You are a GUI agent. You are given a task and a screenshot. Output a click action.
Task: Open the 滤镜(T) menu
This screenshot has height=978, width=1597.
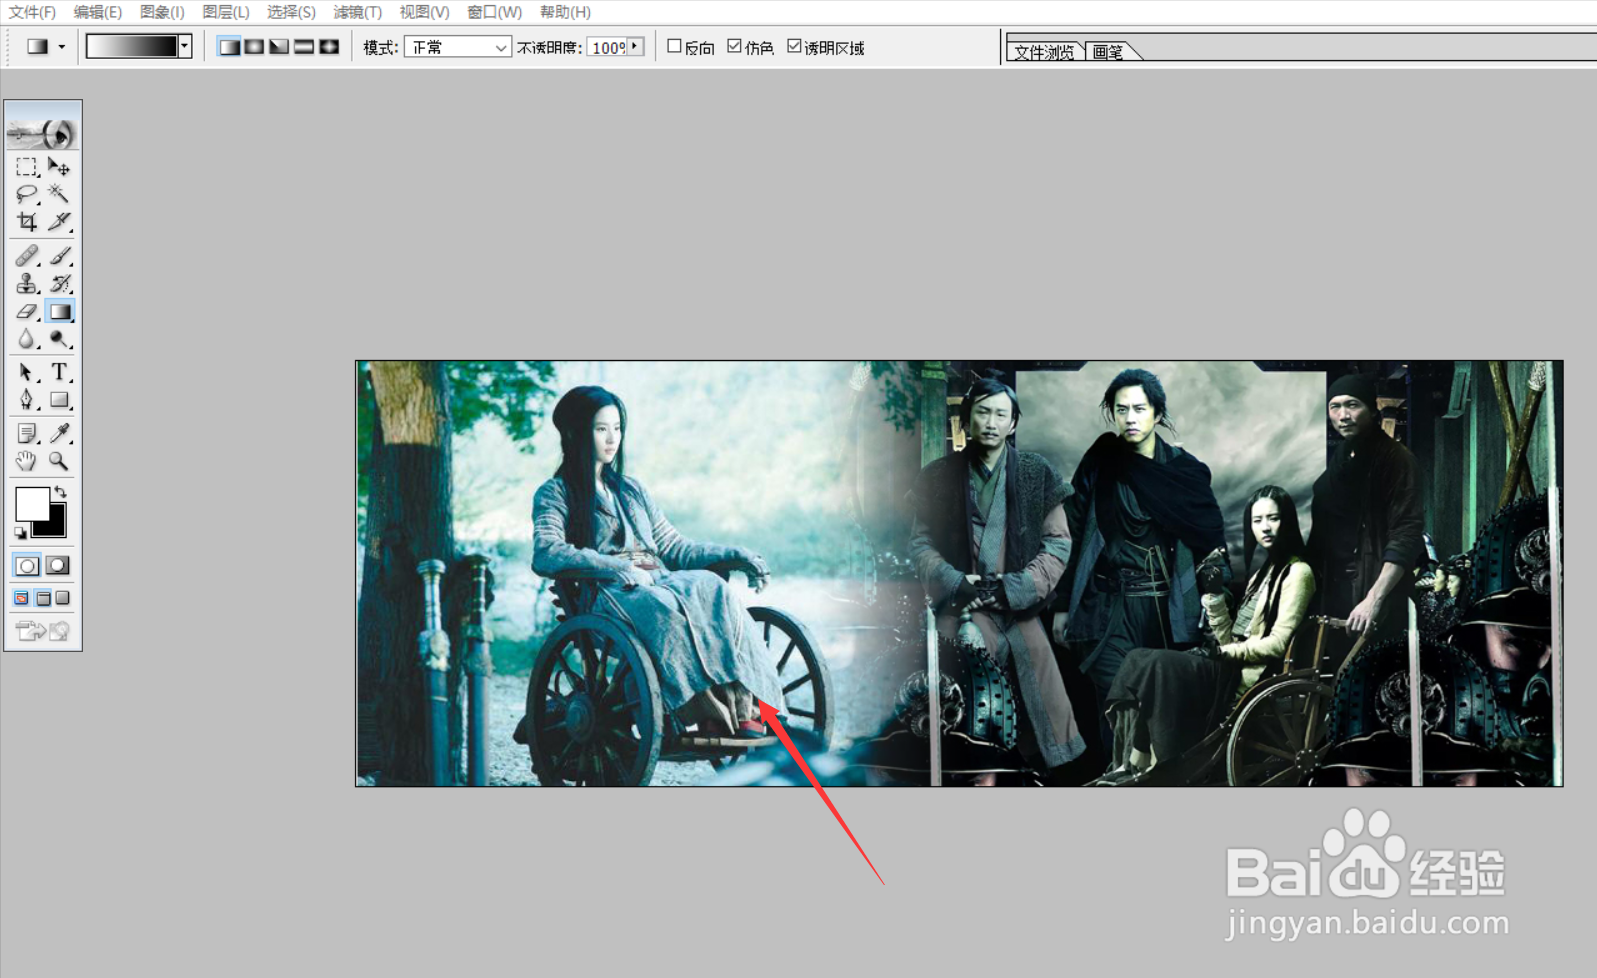357,12
